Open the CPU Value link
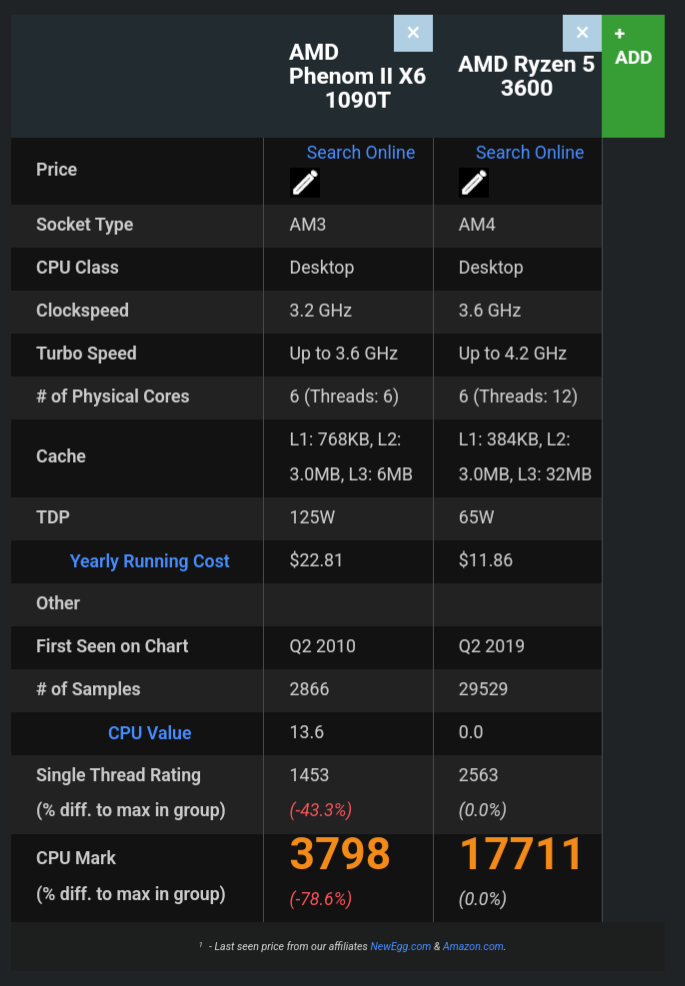 click(x=150, y=733)
